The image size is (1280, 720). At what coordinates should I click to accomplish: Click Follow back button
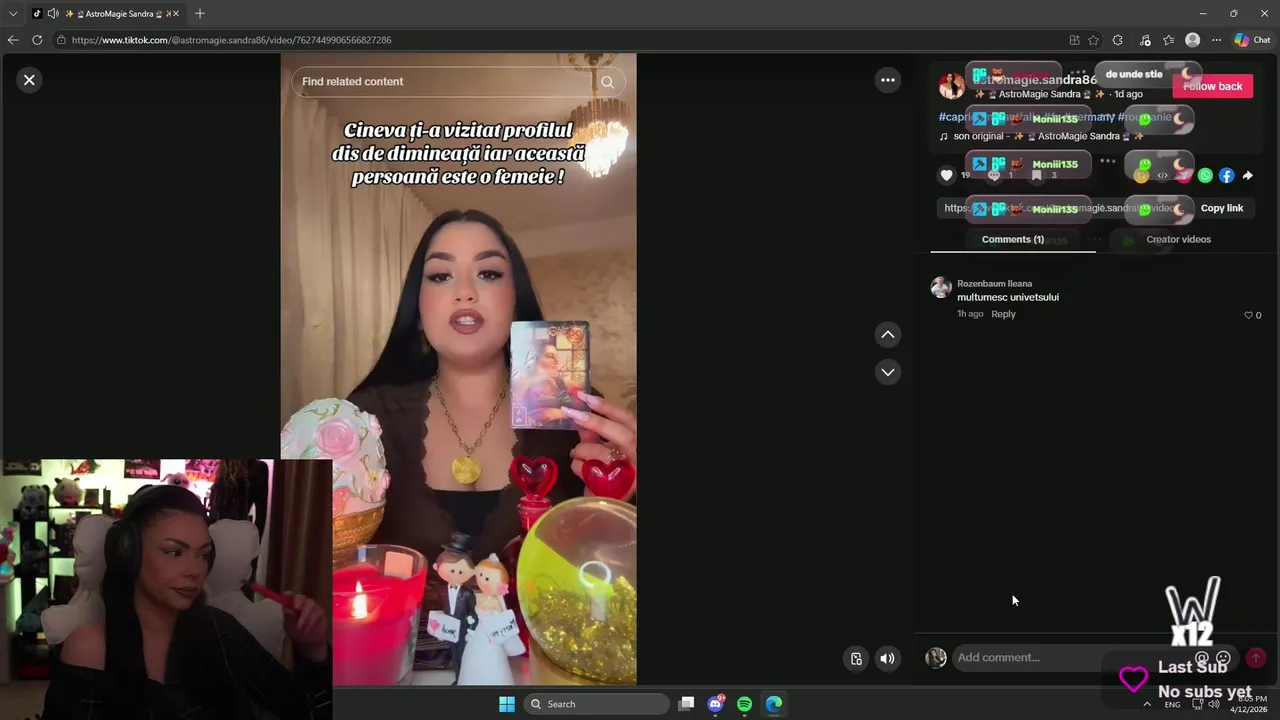[1212, 86]
